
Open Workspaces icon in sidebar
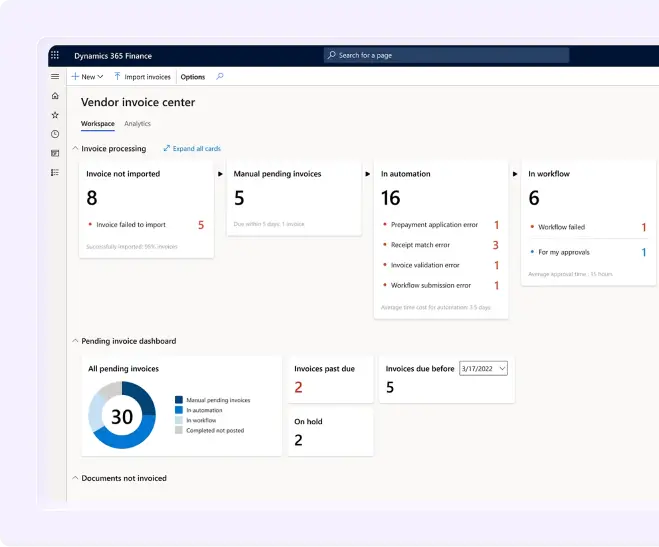[x=55, y=153]
